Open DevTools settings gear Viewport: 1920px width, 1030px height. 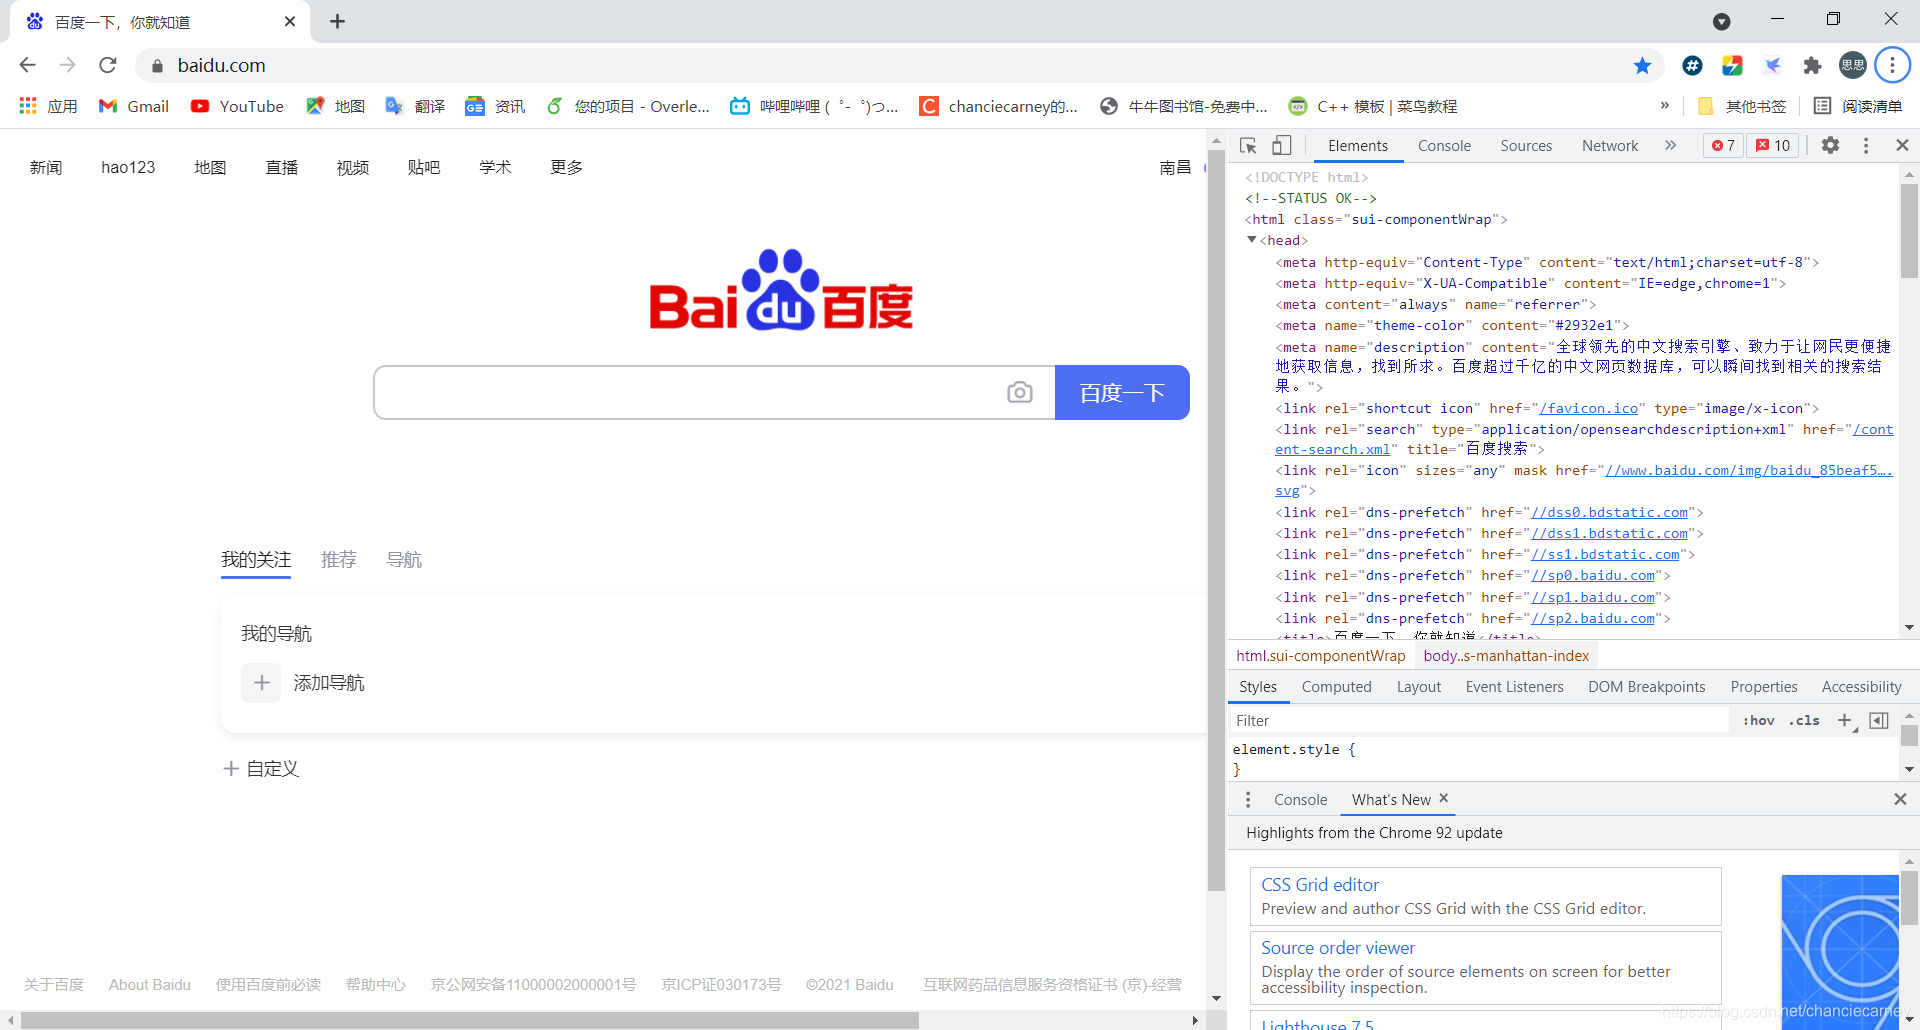tap(1830, 145)
